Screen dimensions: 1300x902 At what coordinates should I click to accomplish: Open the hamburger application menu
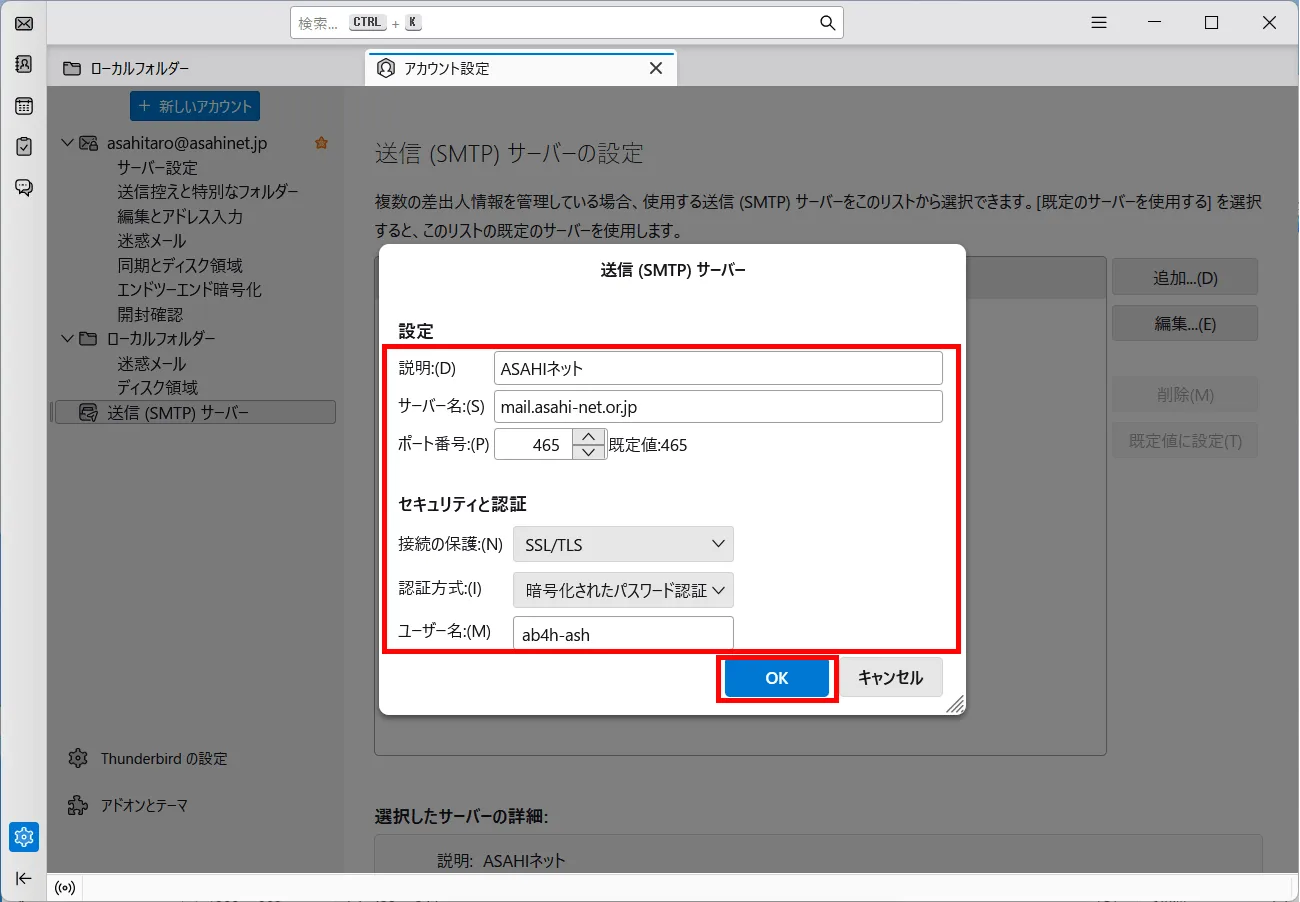[1098, 22]
